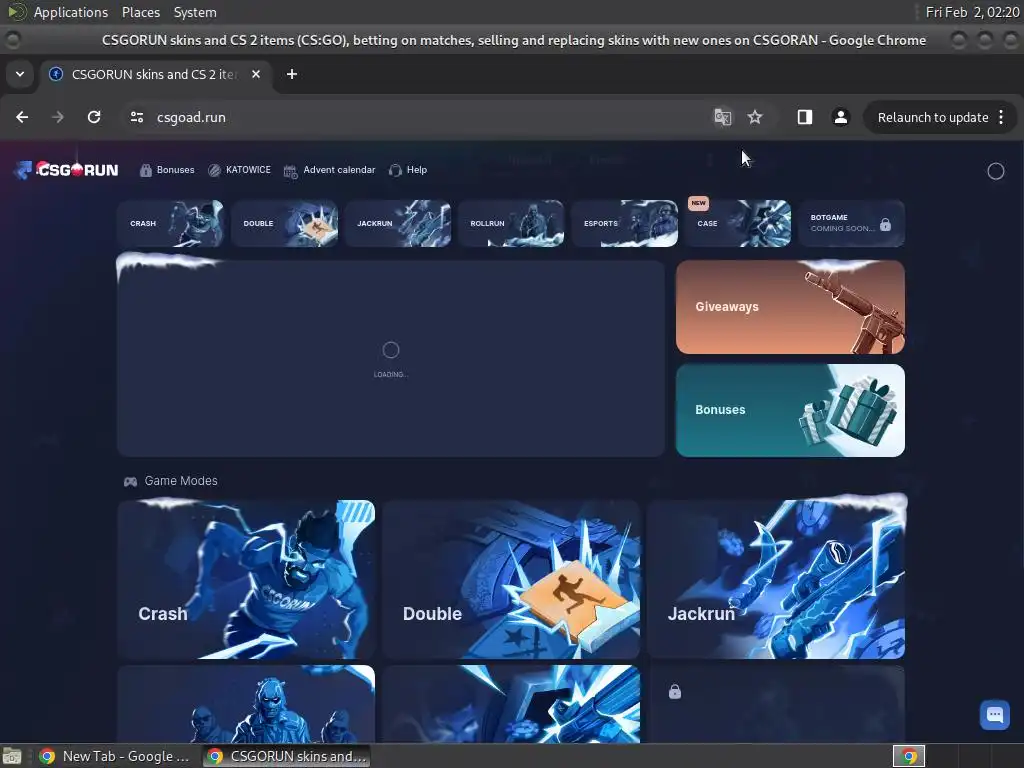View site information icon in address bar
The image size is (1024, 768).
[137, 117]
